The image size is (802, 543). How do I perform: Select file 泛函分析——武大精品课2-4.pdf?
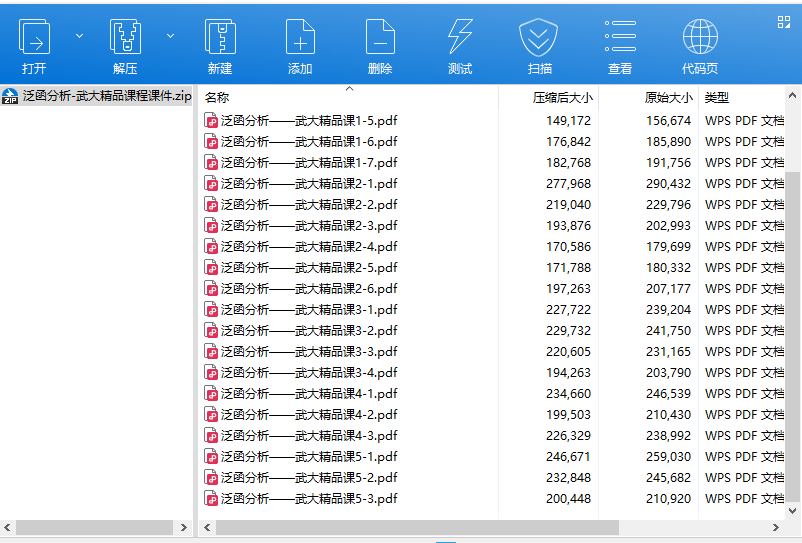[309, 246]
